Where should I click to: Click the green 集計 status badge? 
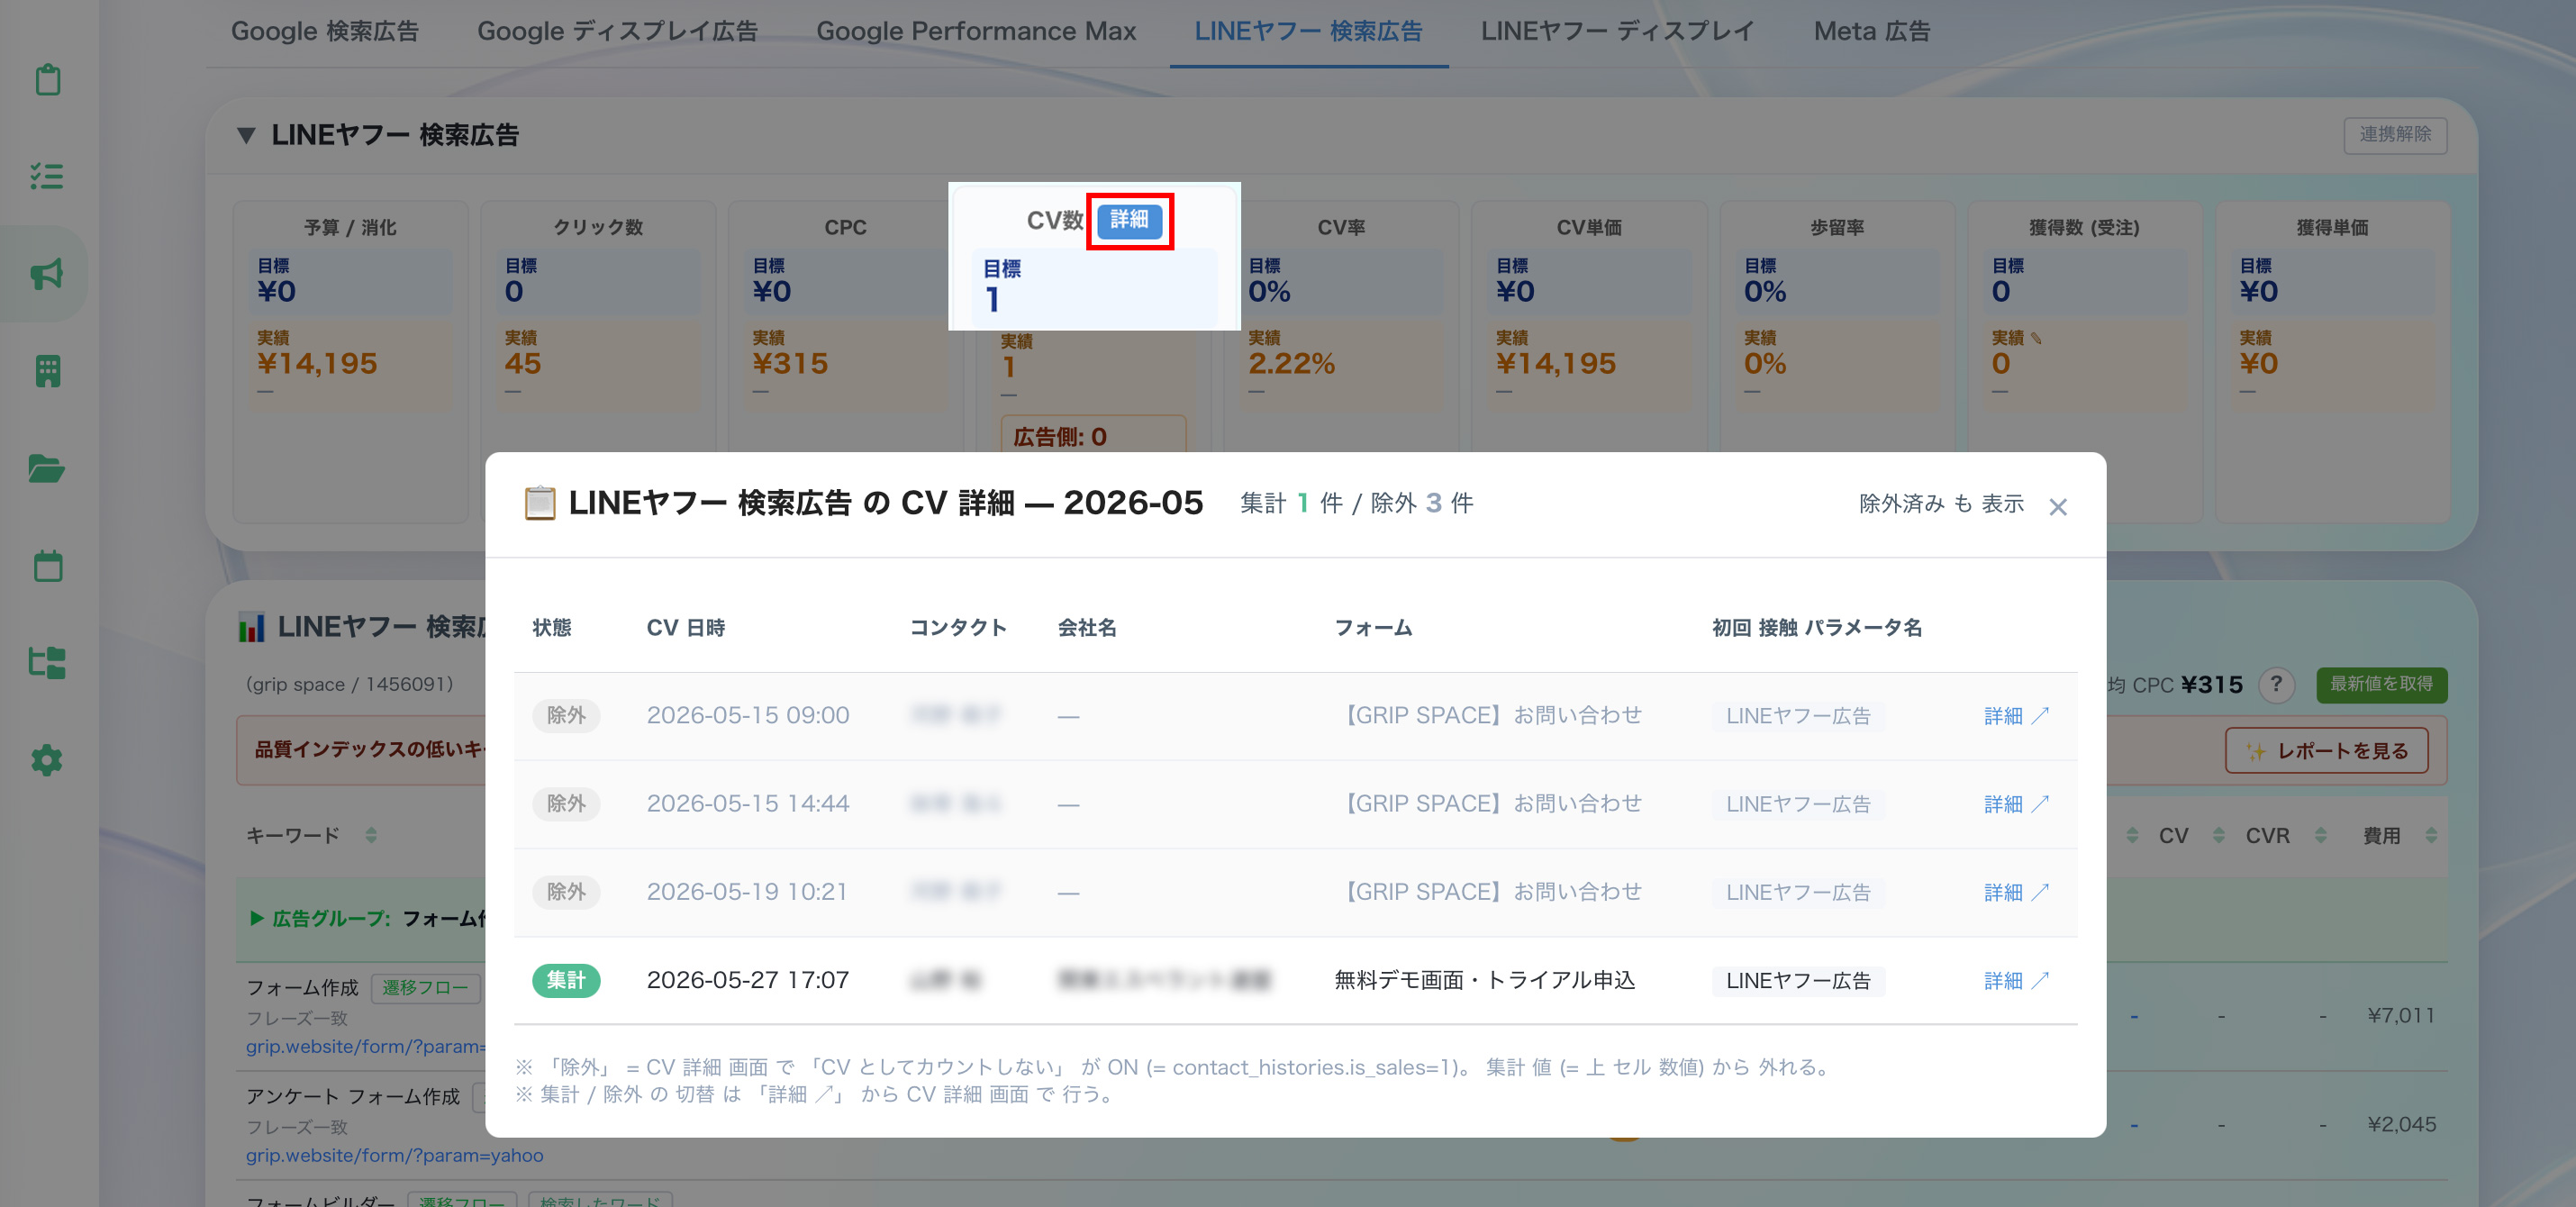click(566, 981)
